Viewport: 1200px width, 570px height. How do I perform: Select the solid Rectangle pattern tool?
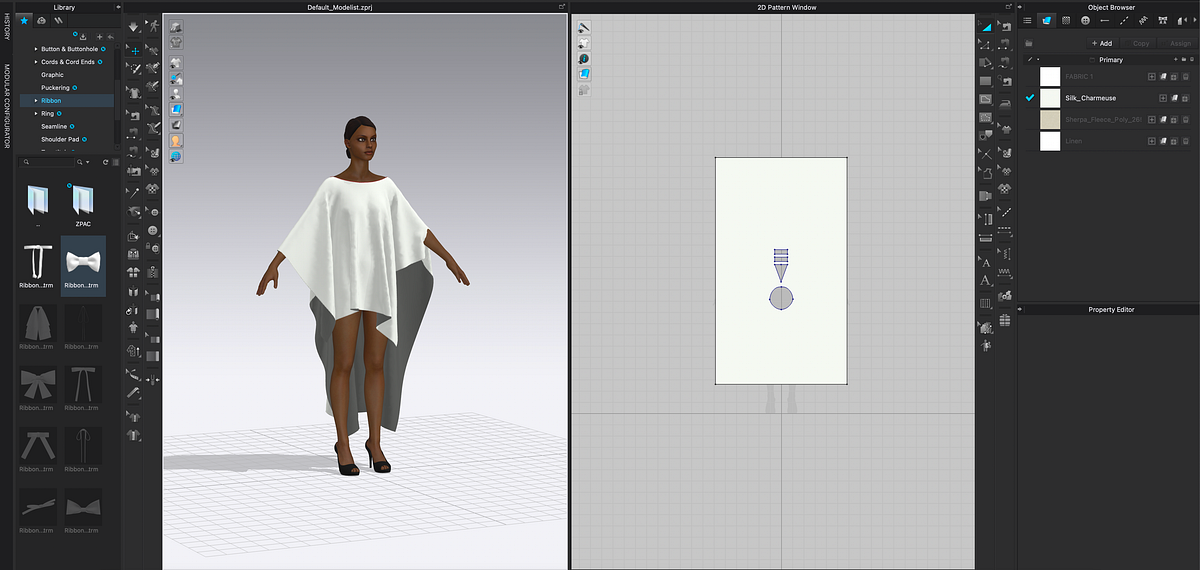(x=985, y=81)
